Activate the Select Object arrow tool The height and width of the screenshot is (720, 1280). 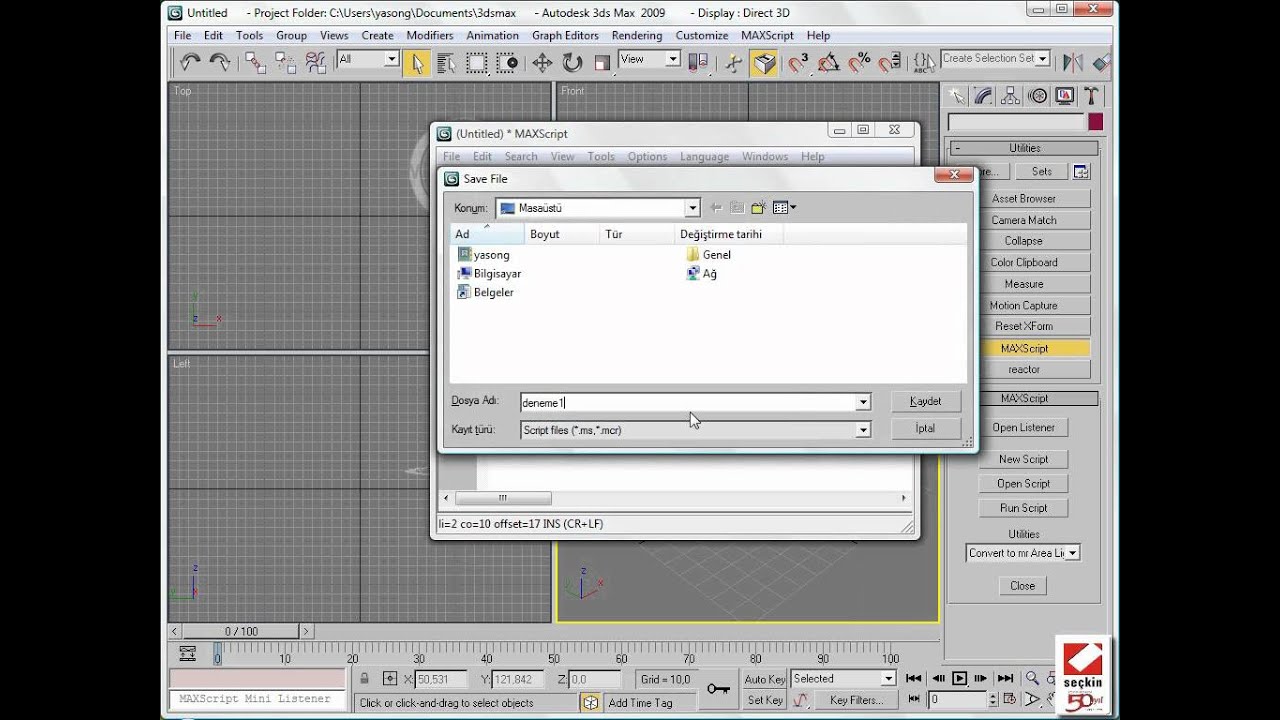point(417,63)
